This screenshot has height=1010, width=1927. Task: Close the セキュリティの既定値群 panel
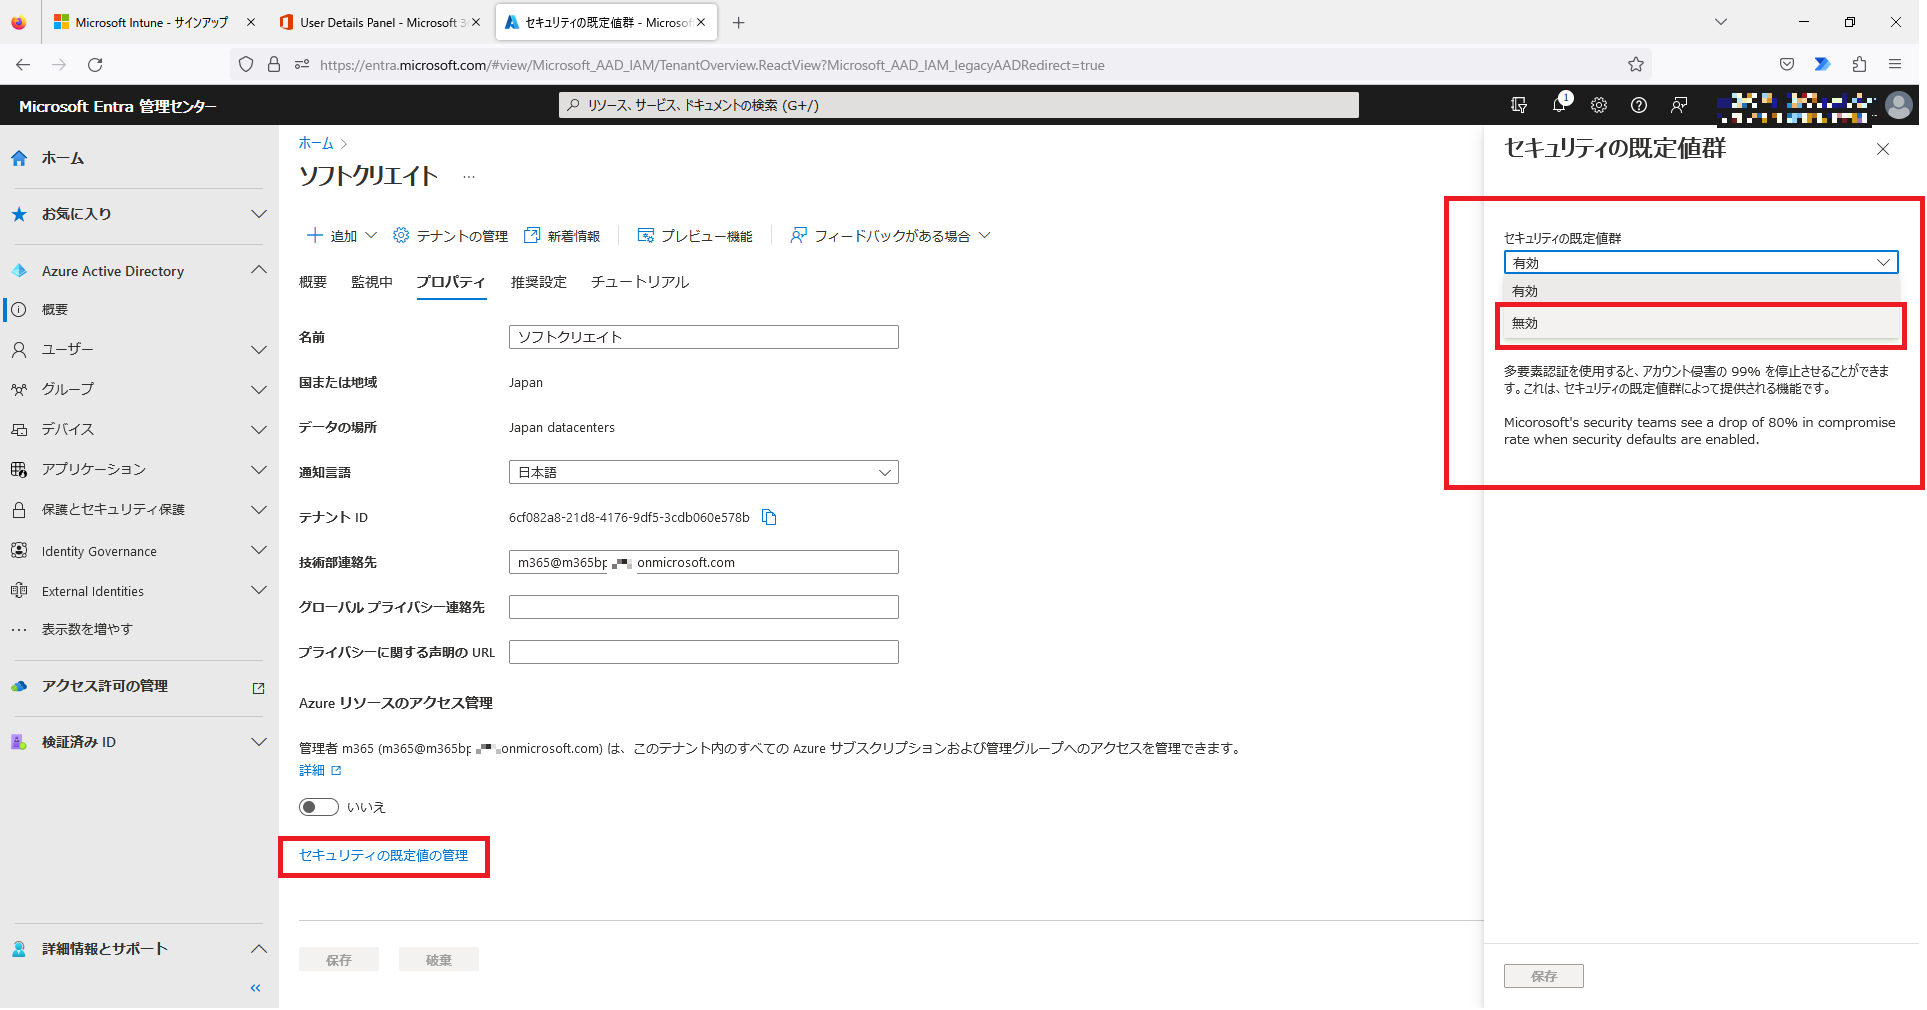click(1883, 149)
